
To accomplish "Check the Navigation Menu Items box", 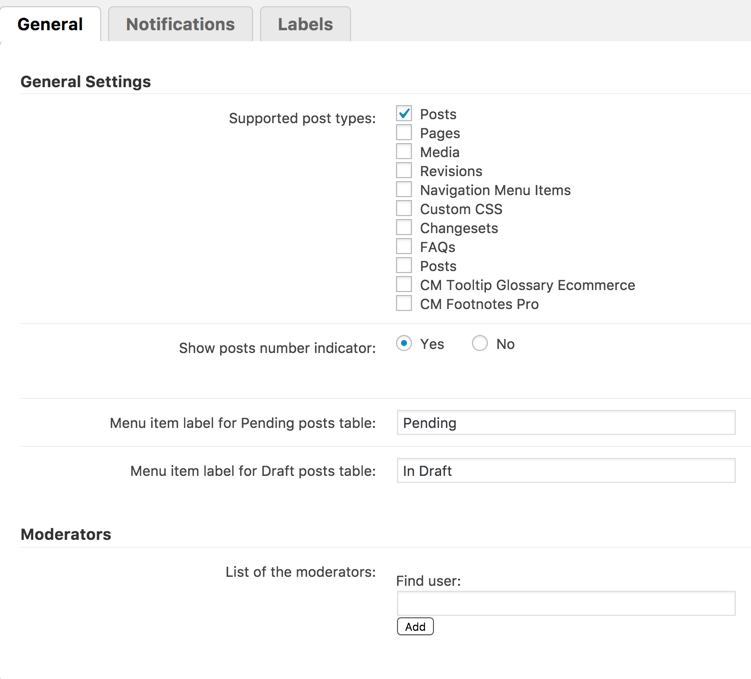I will [x=404, y=190].
